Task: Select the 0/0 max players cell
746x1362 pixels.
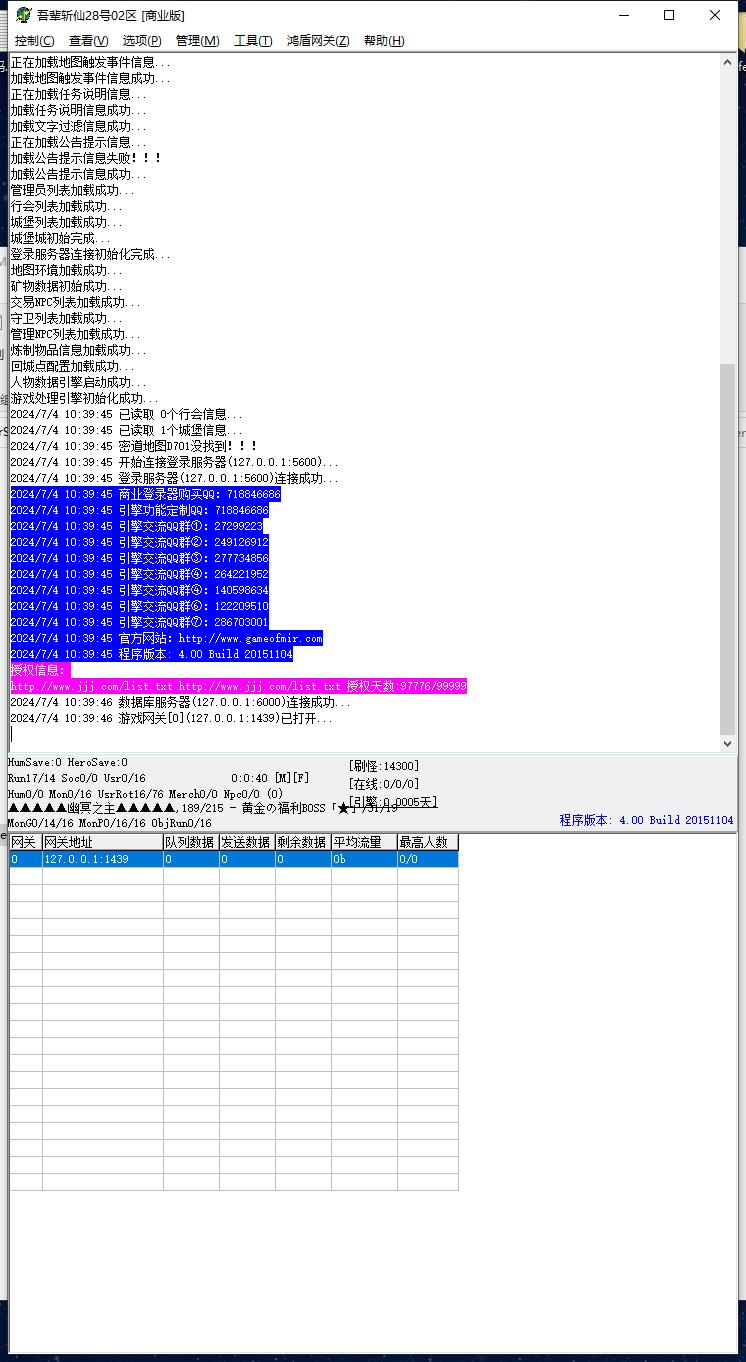Action: [x=428, y=859]
